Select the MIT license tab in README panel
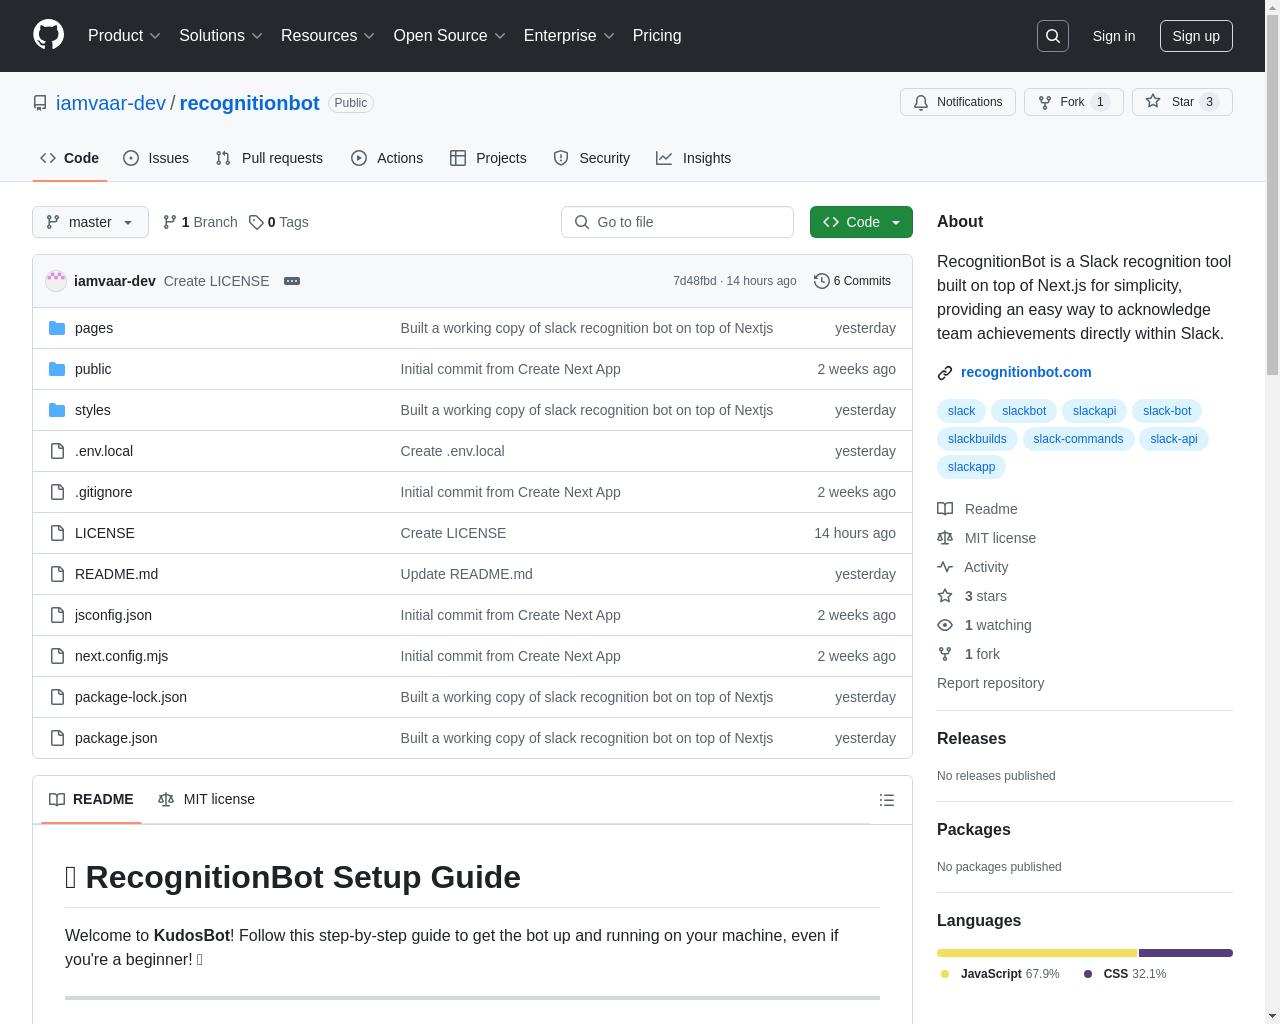The width and height of the screenshot is (1280, 1024). point(206,799)
